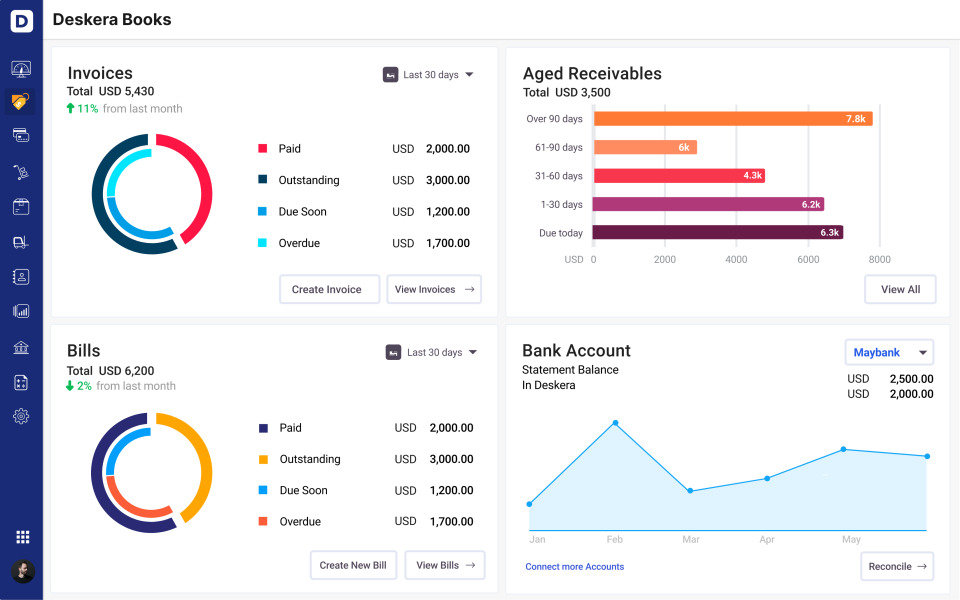Open the Maybank account dropdown
The height and width of the screenshot is (600, 960).
(888, 352)
